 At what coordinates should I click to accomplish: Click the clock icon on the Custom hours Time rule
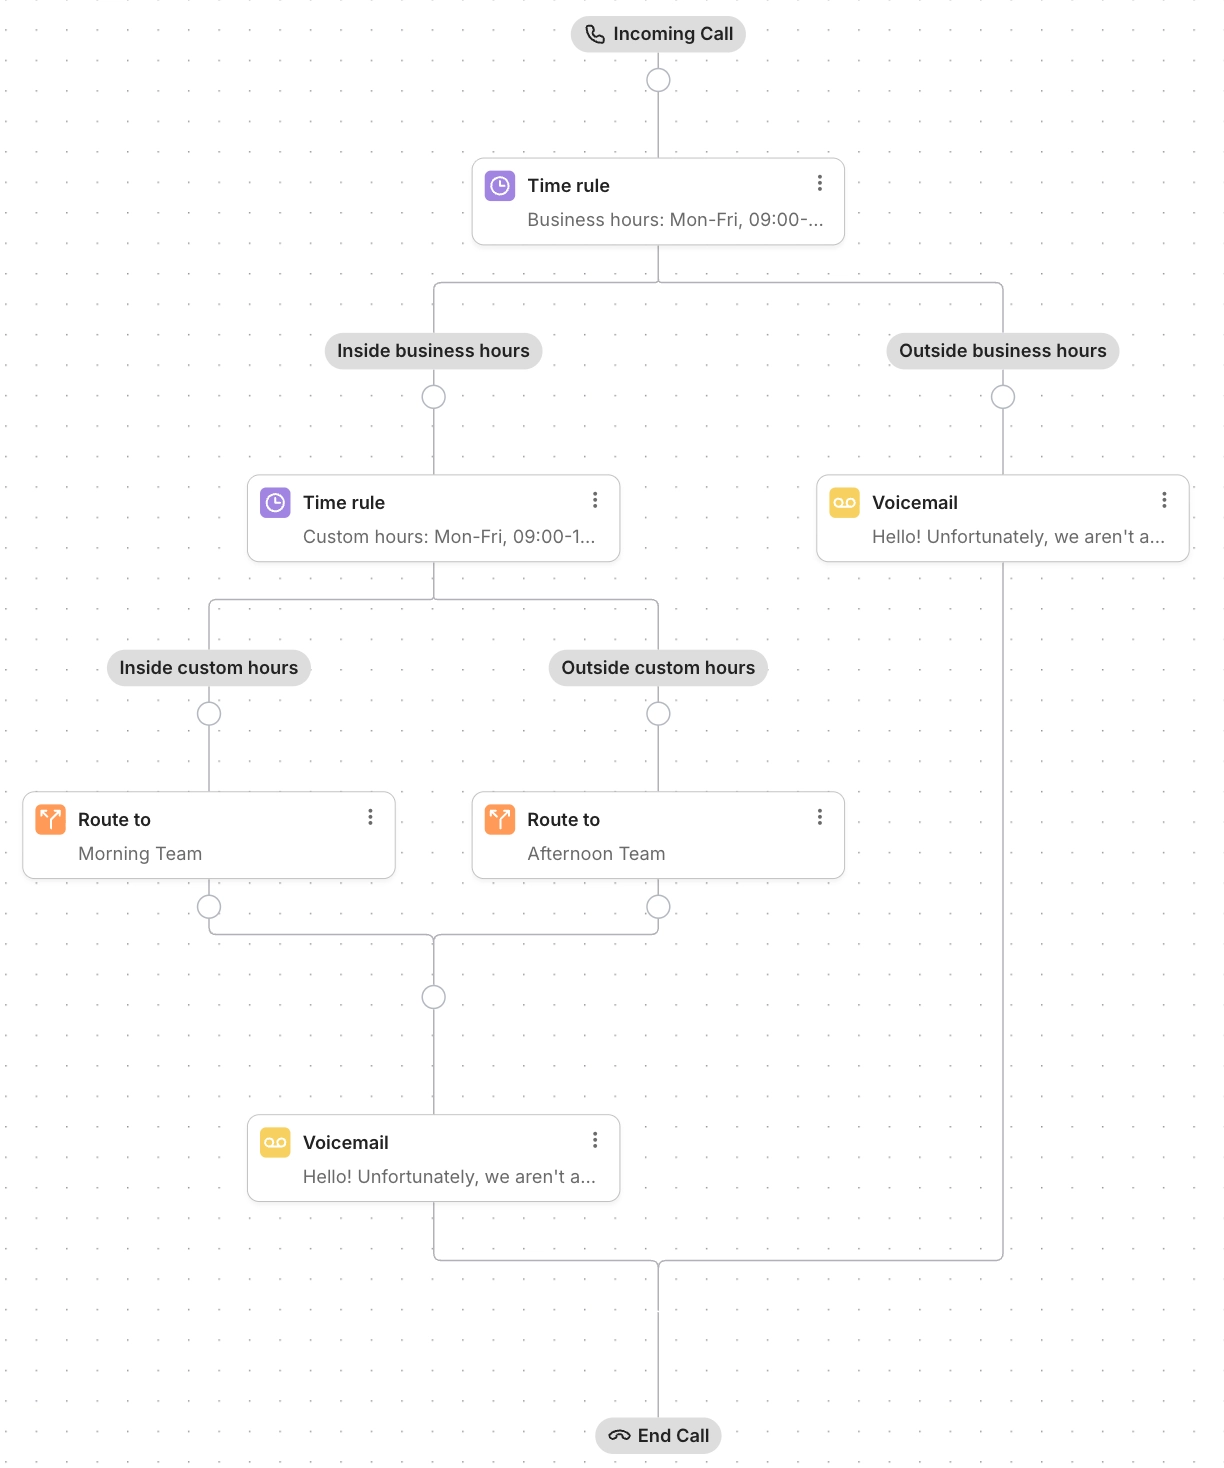click(x=274, y=502)
